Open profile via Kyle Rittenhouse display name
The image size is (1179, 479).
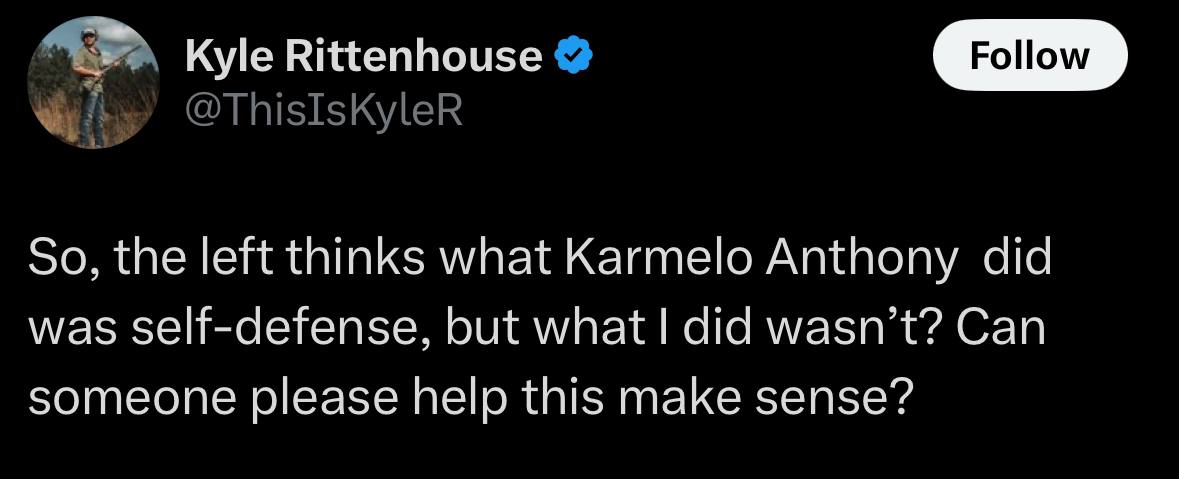tap(363, 56)
